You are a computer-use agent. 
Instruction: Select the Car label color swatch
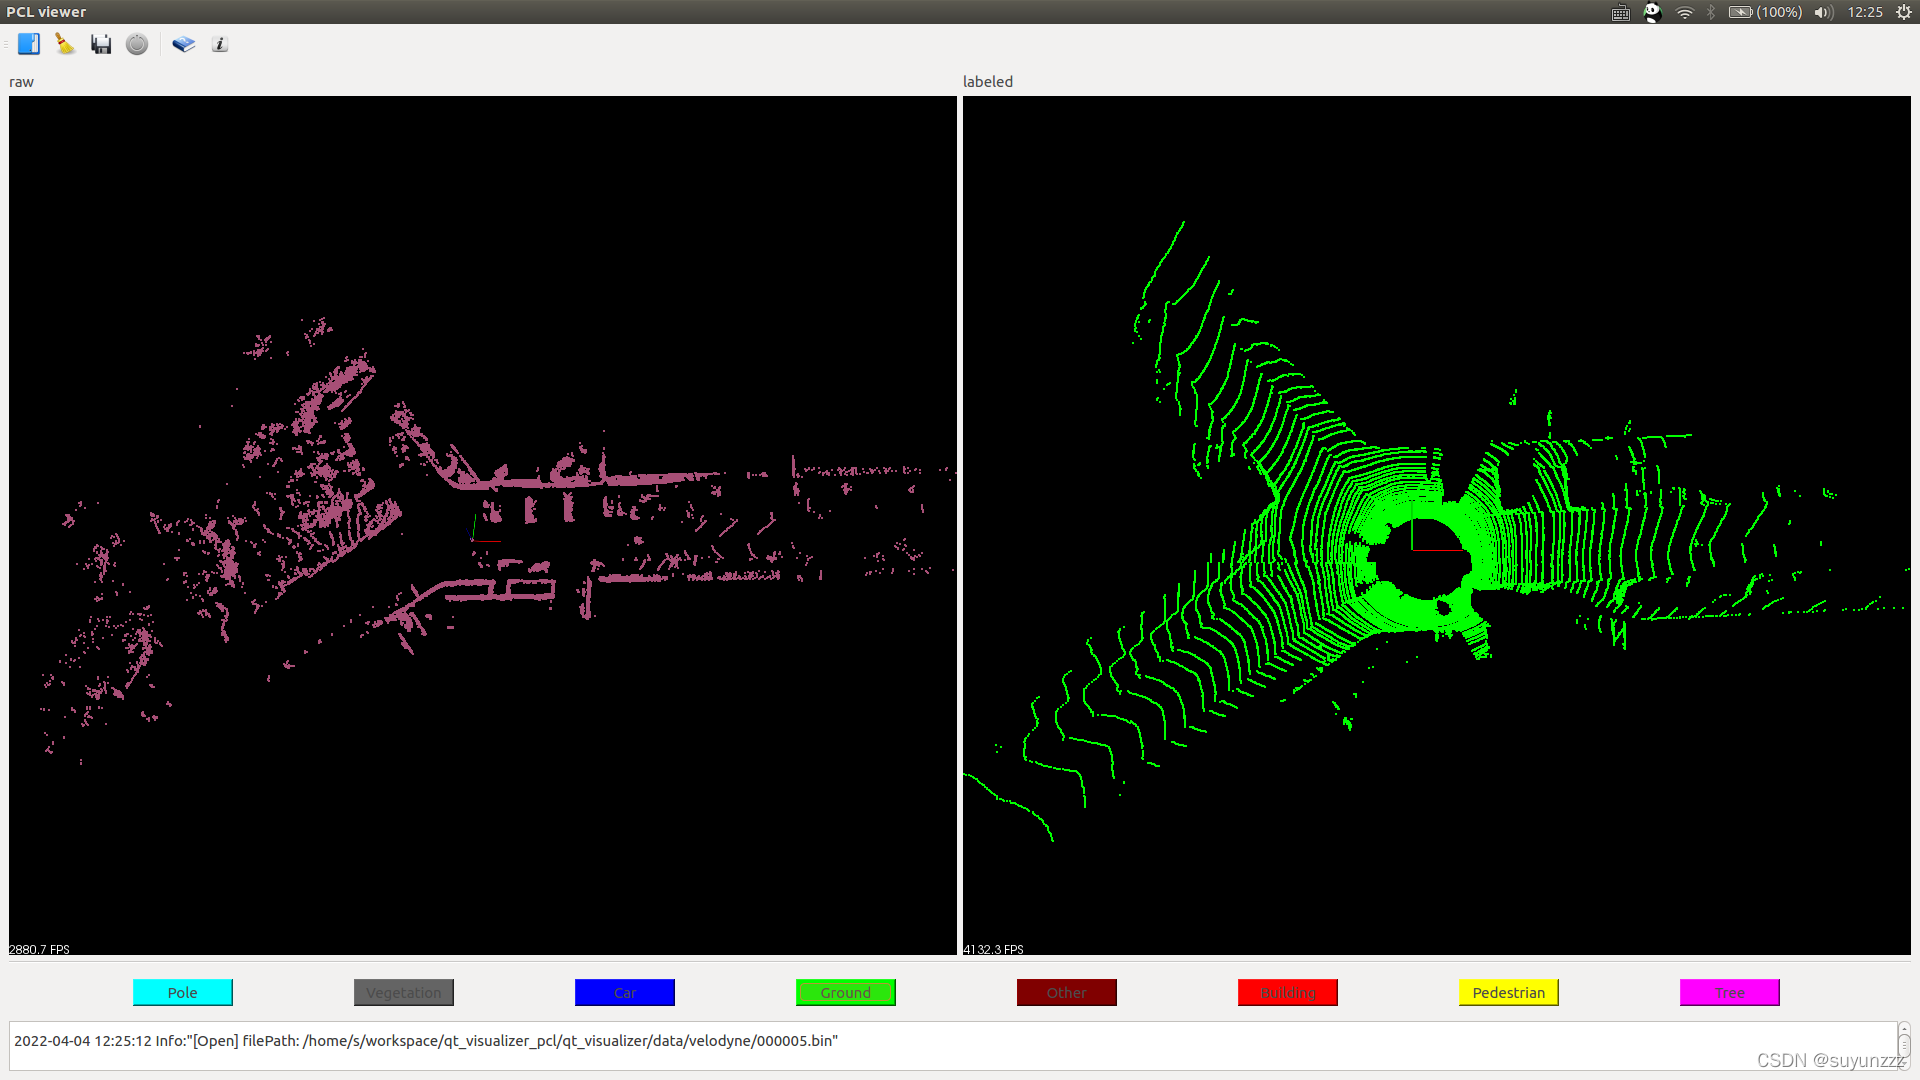pyautogui.click(x=624, y=993)
